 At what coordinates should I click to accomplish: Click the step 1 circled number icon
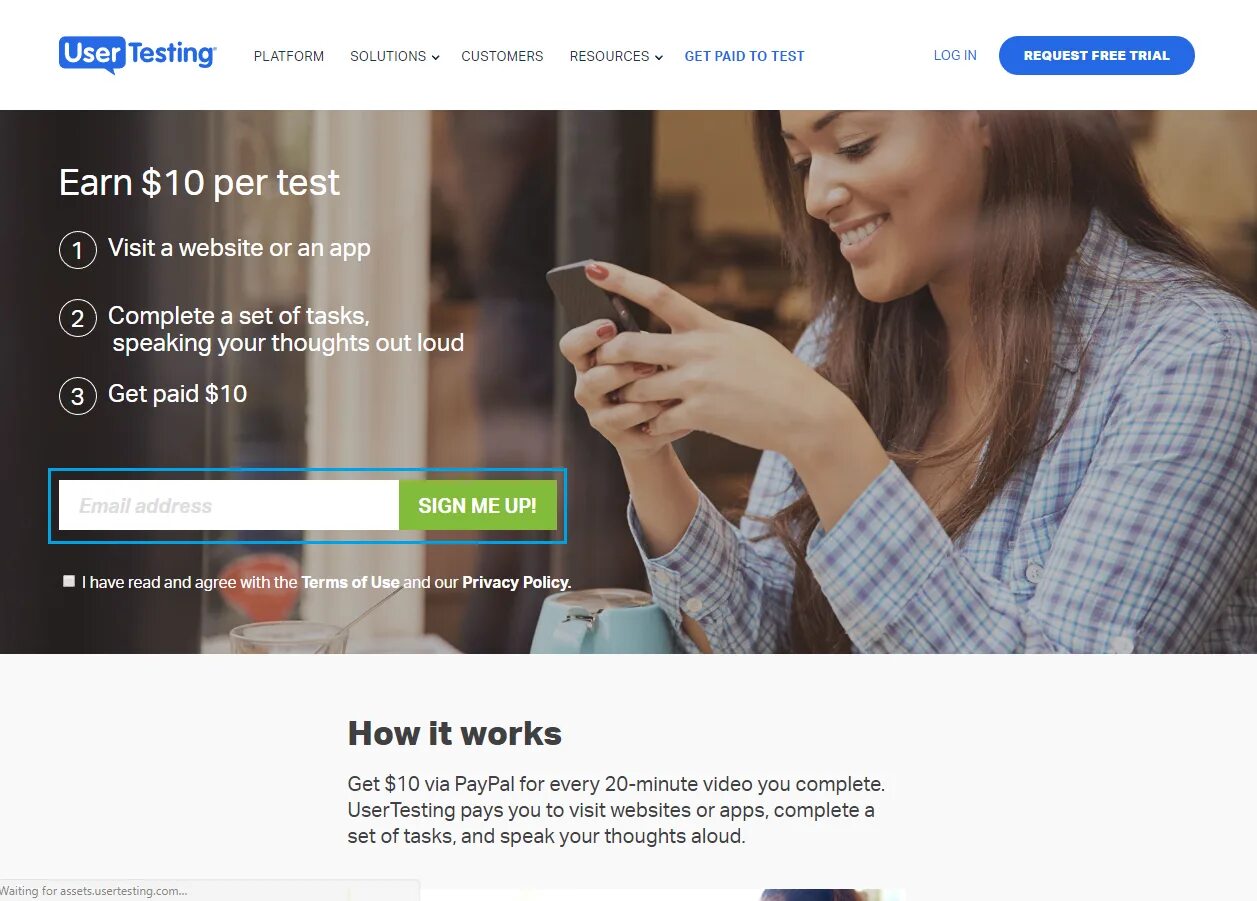tap(78, 250)
